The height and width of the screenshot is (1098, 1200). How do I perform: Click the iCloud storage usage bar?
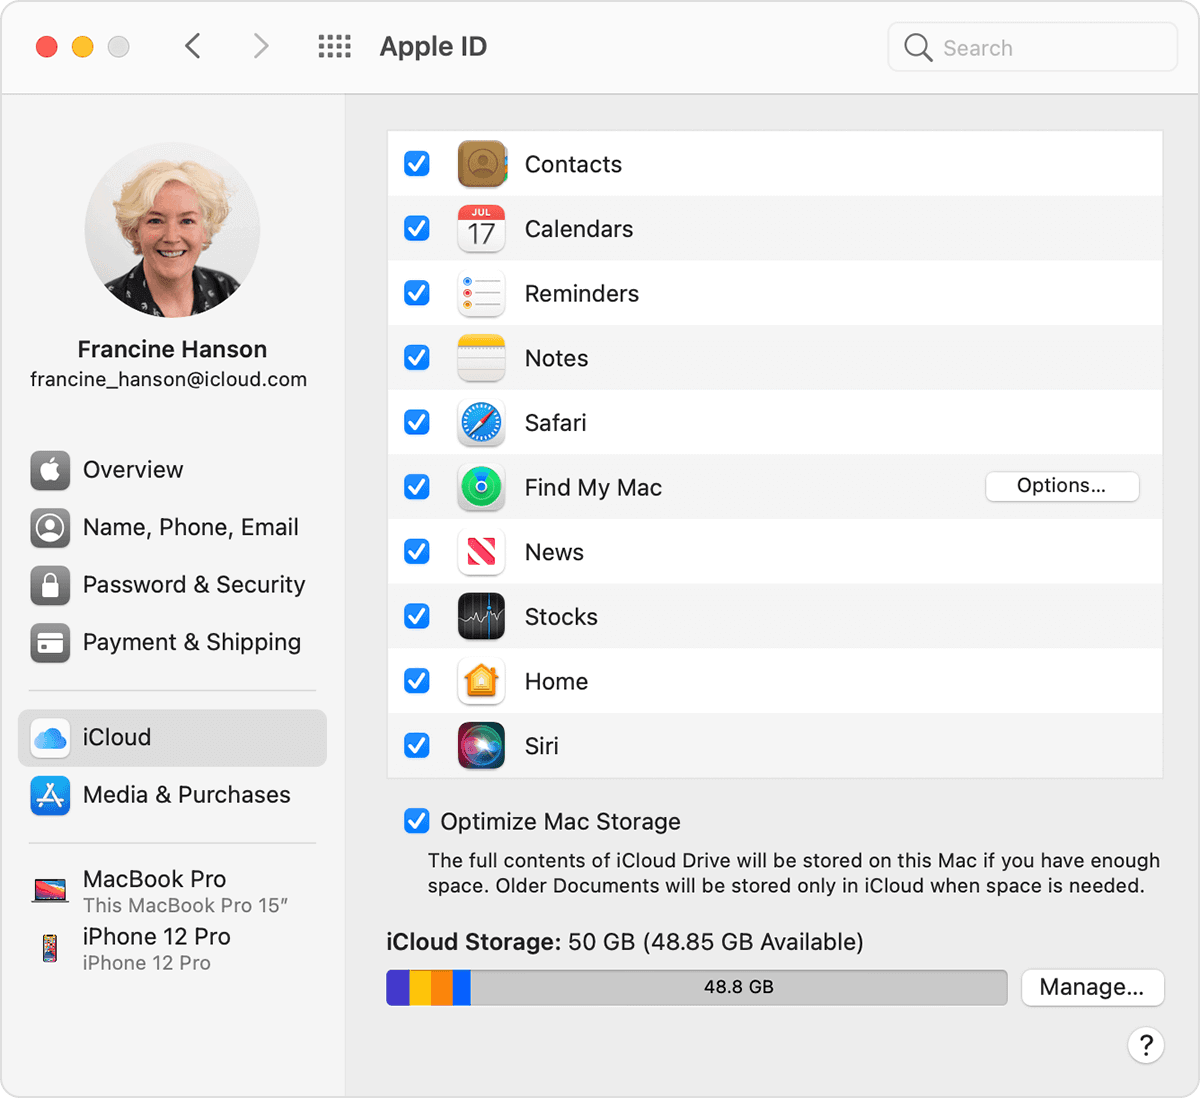pos(696,987)
